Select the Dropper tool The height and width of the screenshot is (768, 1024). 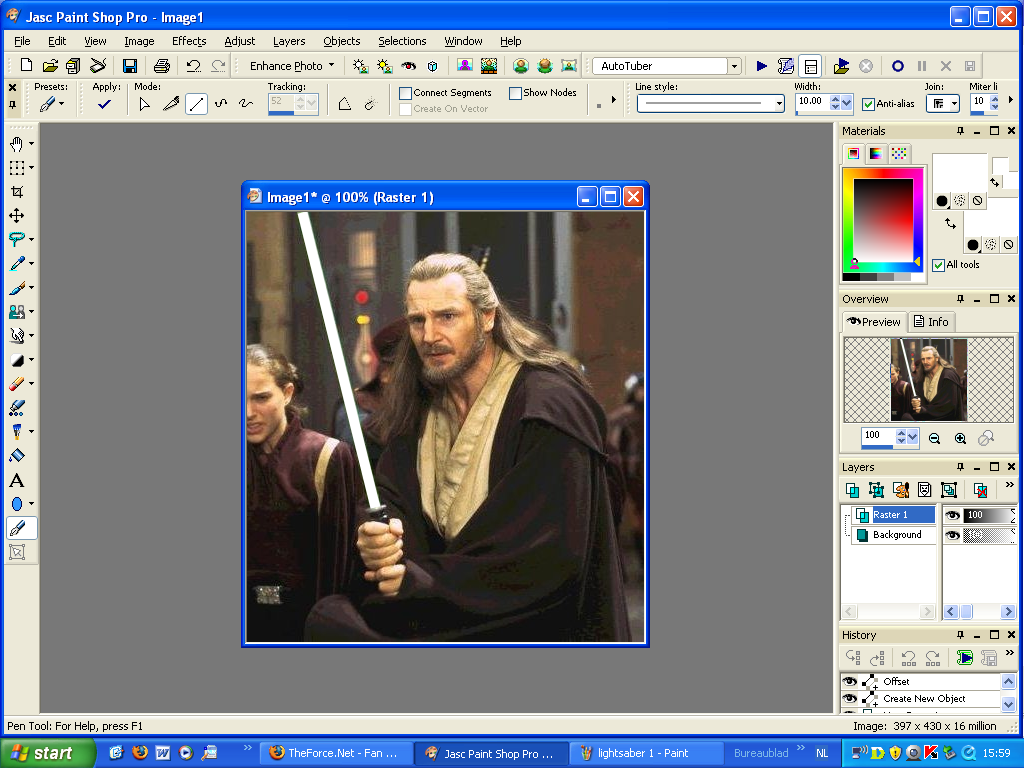(x=18, y=262)
